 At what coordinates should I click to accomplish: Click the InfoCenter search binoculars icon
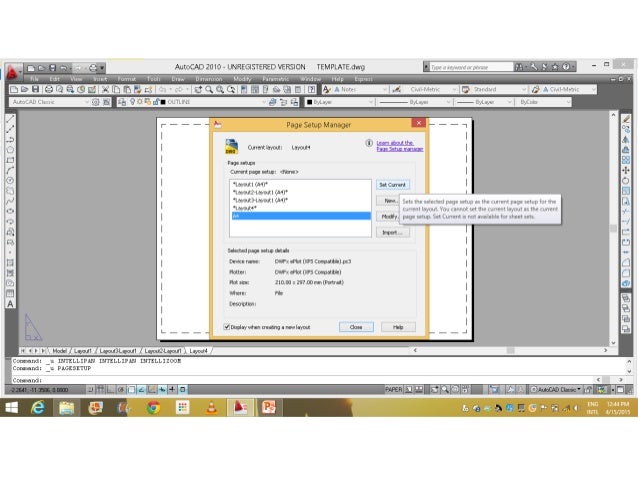519,67
